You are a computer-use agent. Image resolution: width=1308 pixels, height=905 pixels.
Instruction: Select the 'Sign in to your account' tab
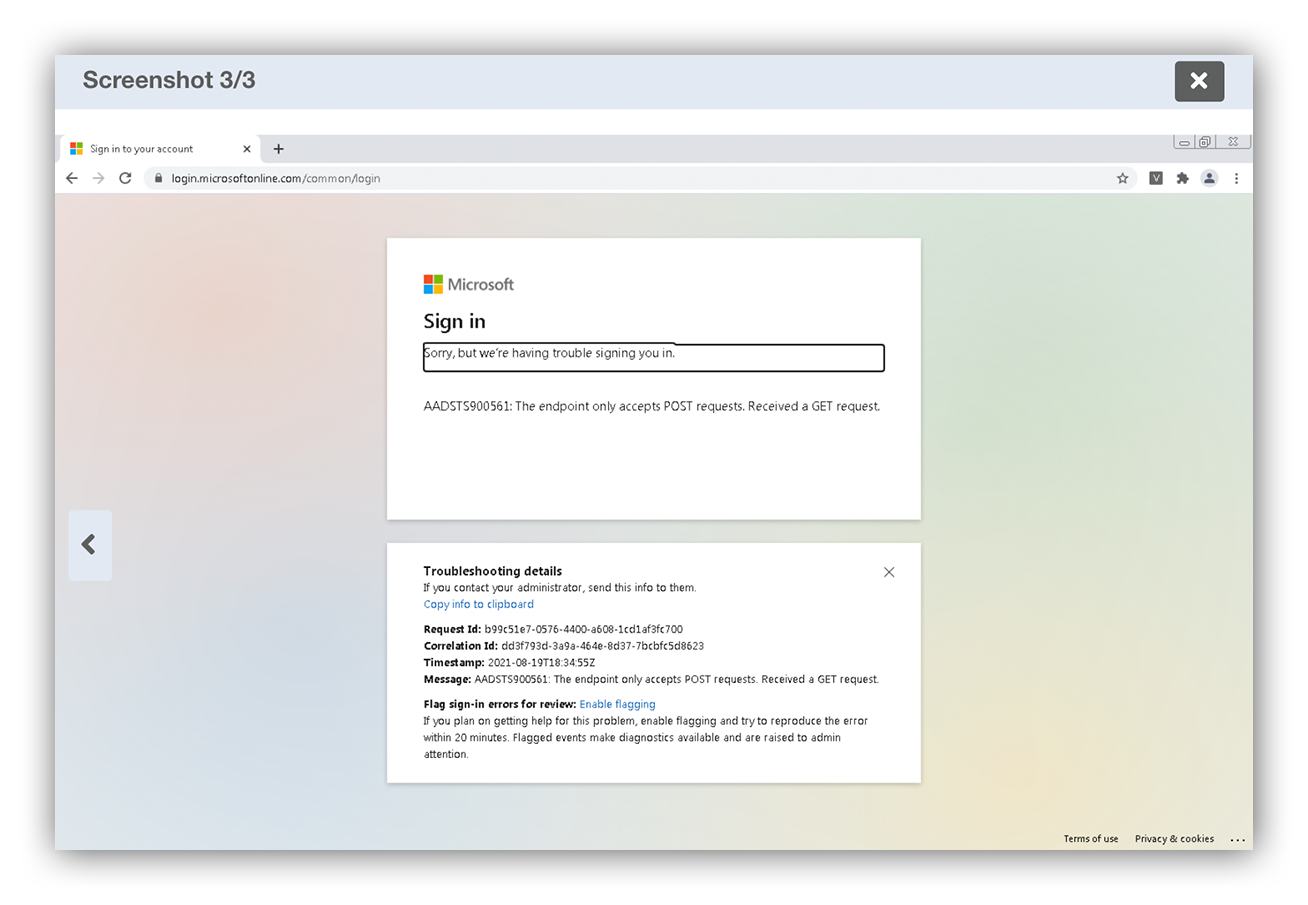[x=160, y=149]
